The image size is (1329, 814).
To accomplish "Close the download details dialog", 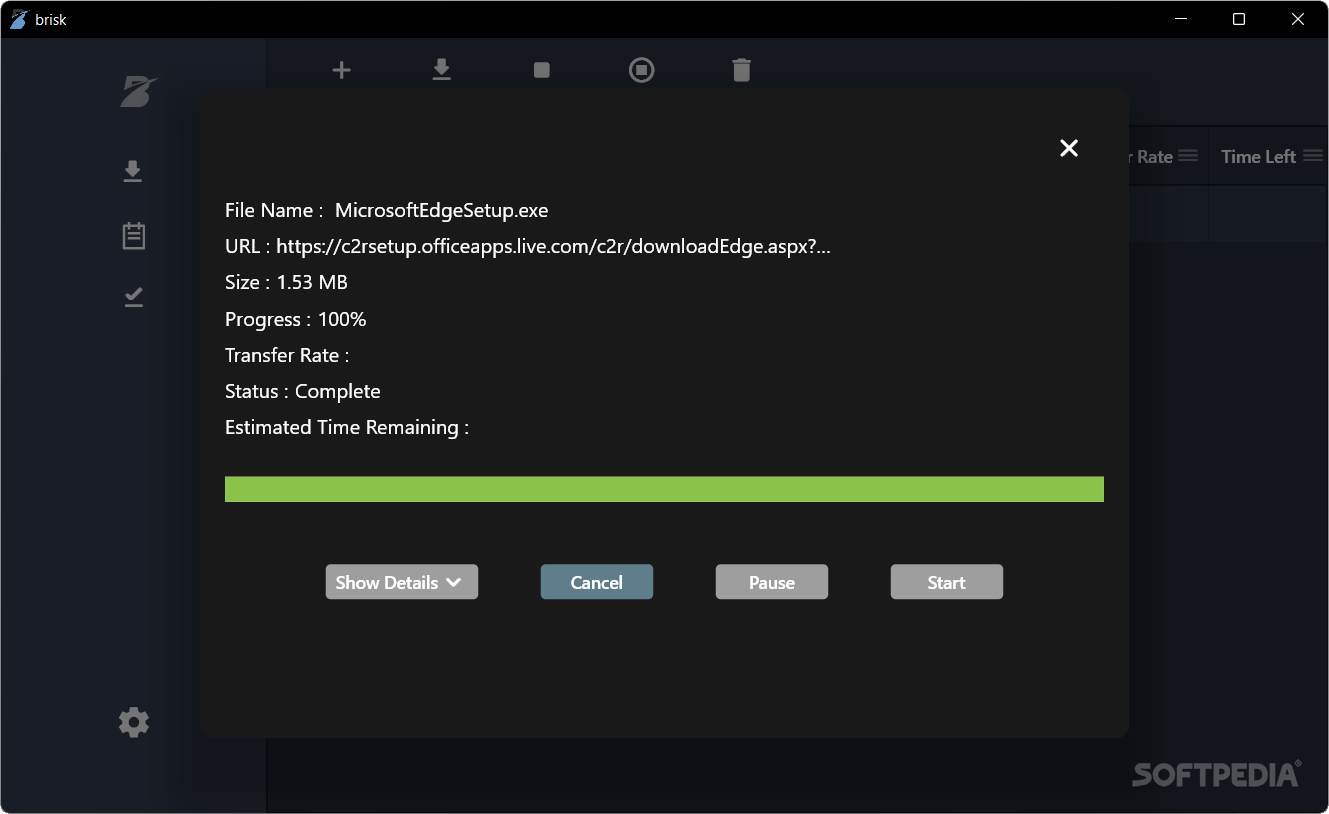I will coord(1069,148).
